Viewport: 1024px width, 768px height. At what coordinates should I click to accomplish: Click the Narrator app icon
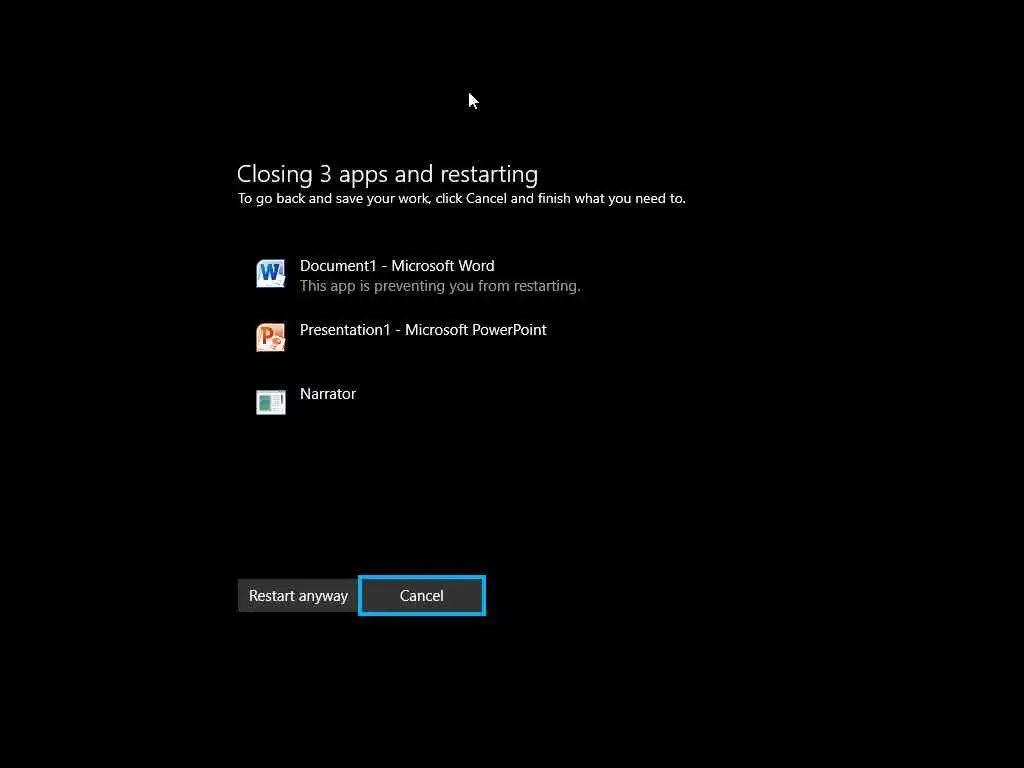point(270,402)
